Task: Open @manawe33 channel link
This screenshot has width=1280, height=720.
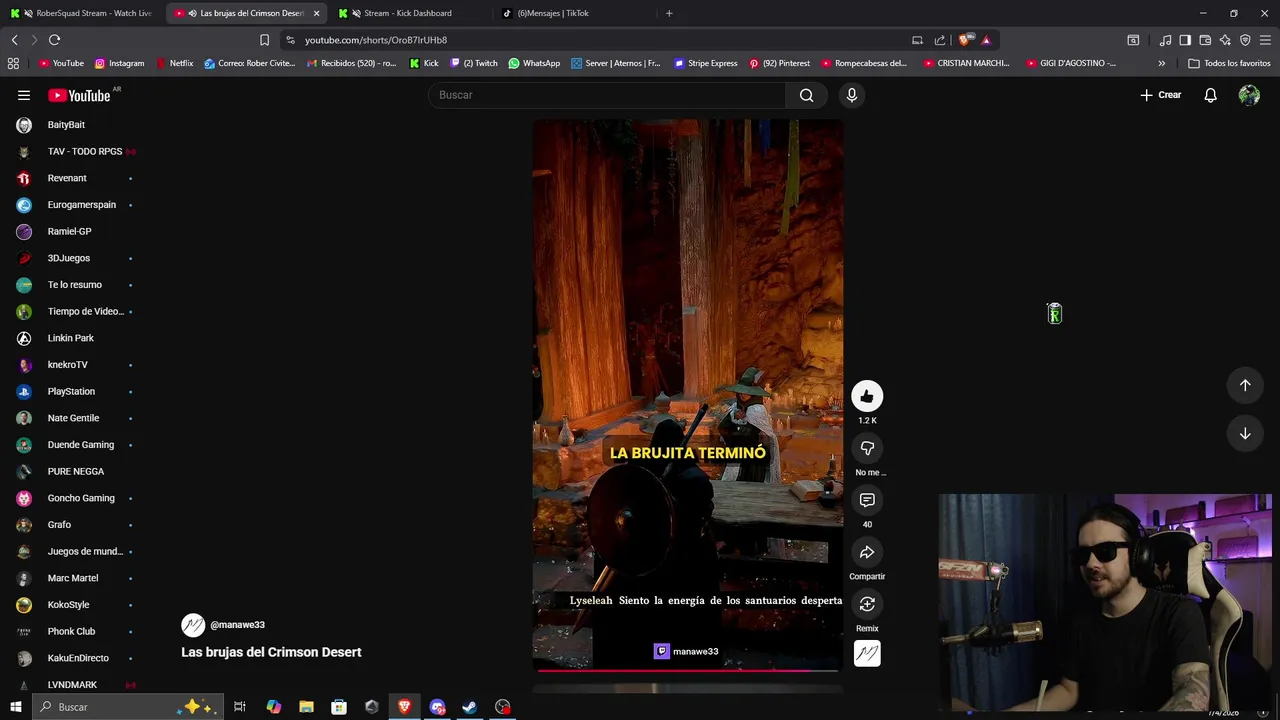Action: (237, 625)
